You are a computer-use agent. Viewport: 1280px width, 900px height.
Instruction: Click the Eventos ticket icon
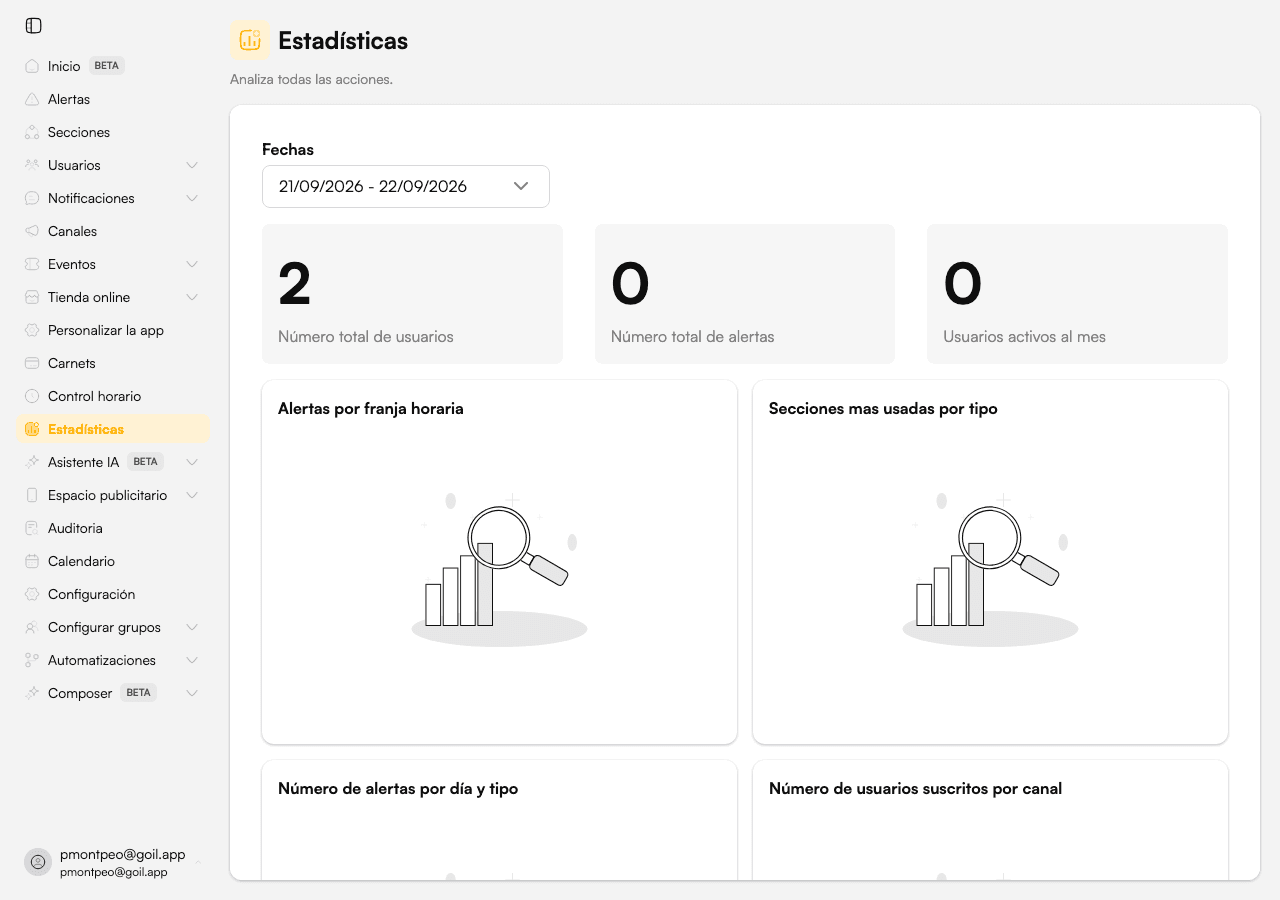(x=32, y=264)
